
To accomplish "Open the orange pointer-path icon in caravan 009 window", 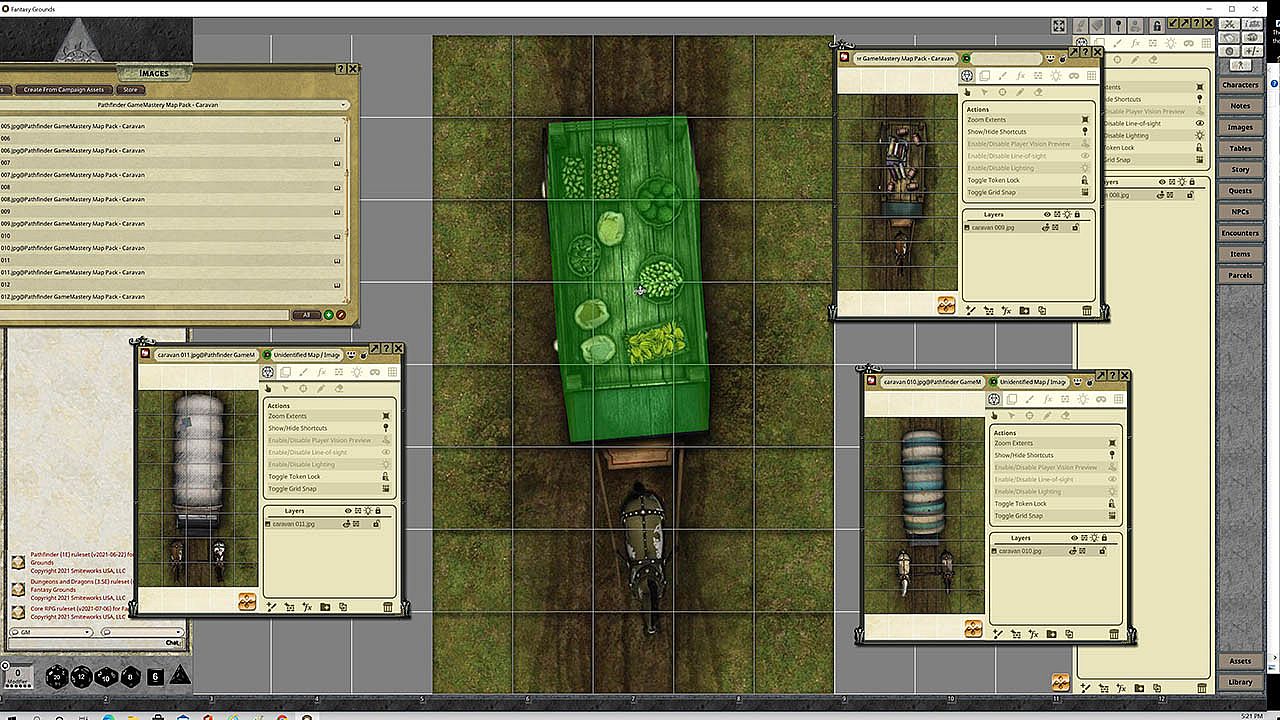I will (x=946, y=306).
